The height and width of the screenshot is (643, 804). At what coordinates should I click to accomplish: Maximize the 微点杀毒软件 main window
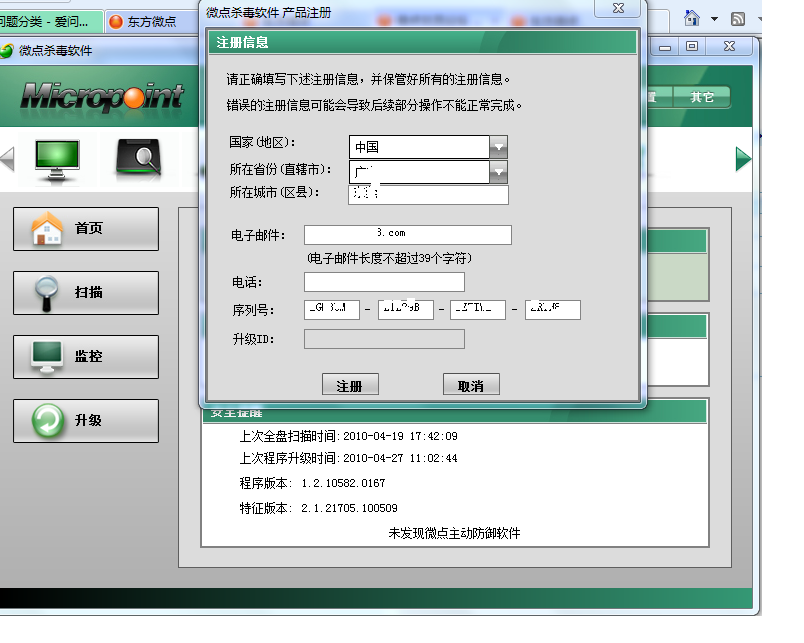tap(692, 47)
